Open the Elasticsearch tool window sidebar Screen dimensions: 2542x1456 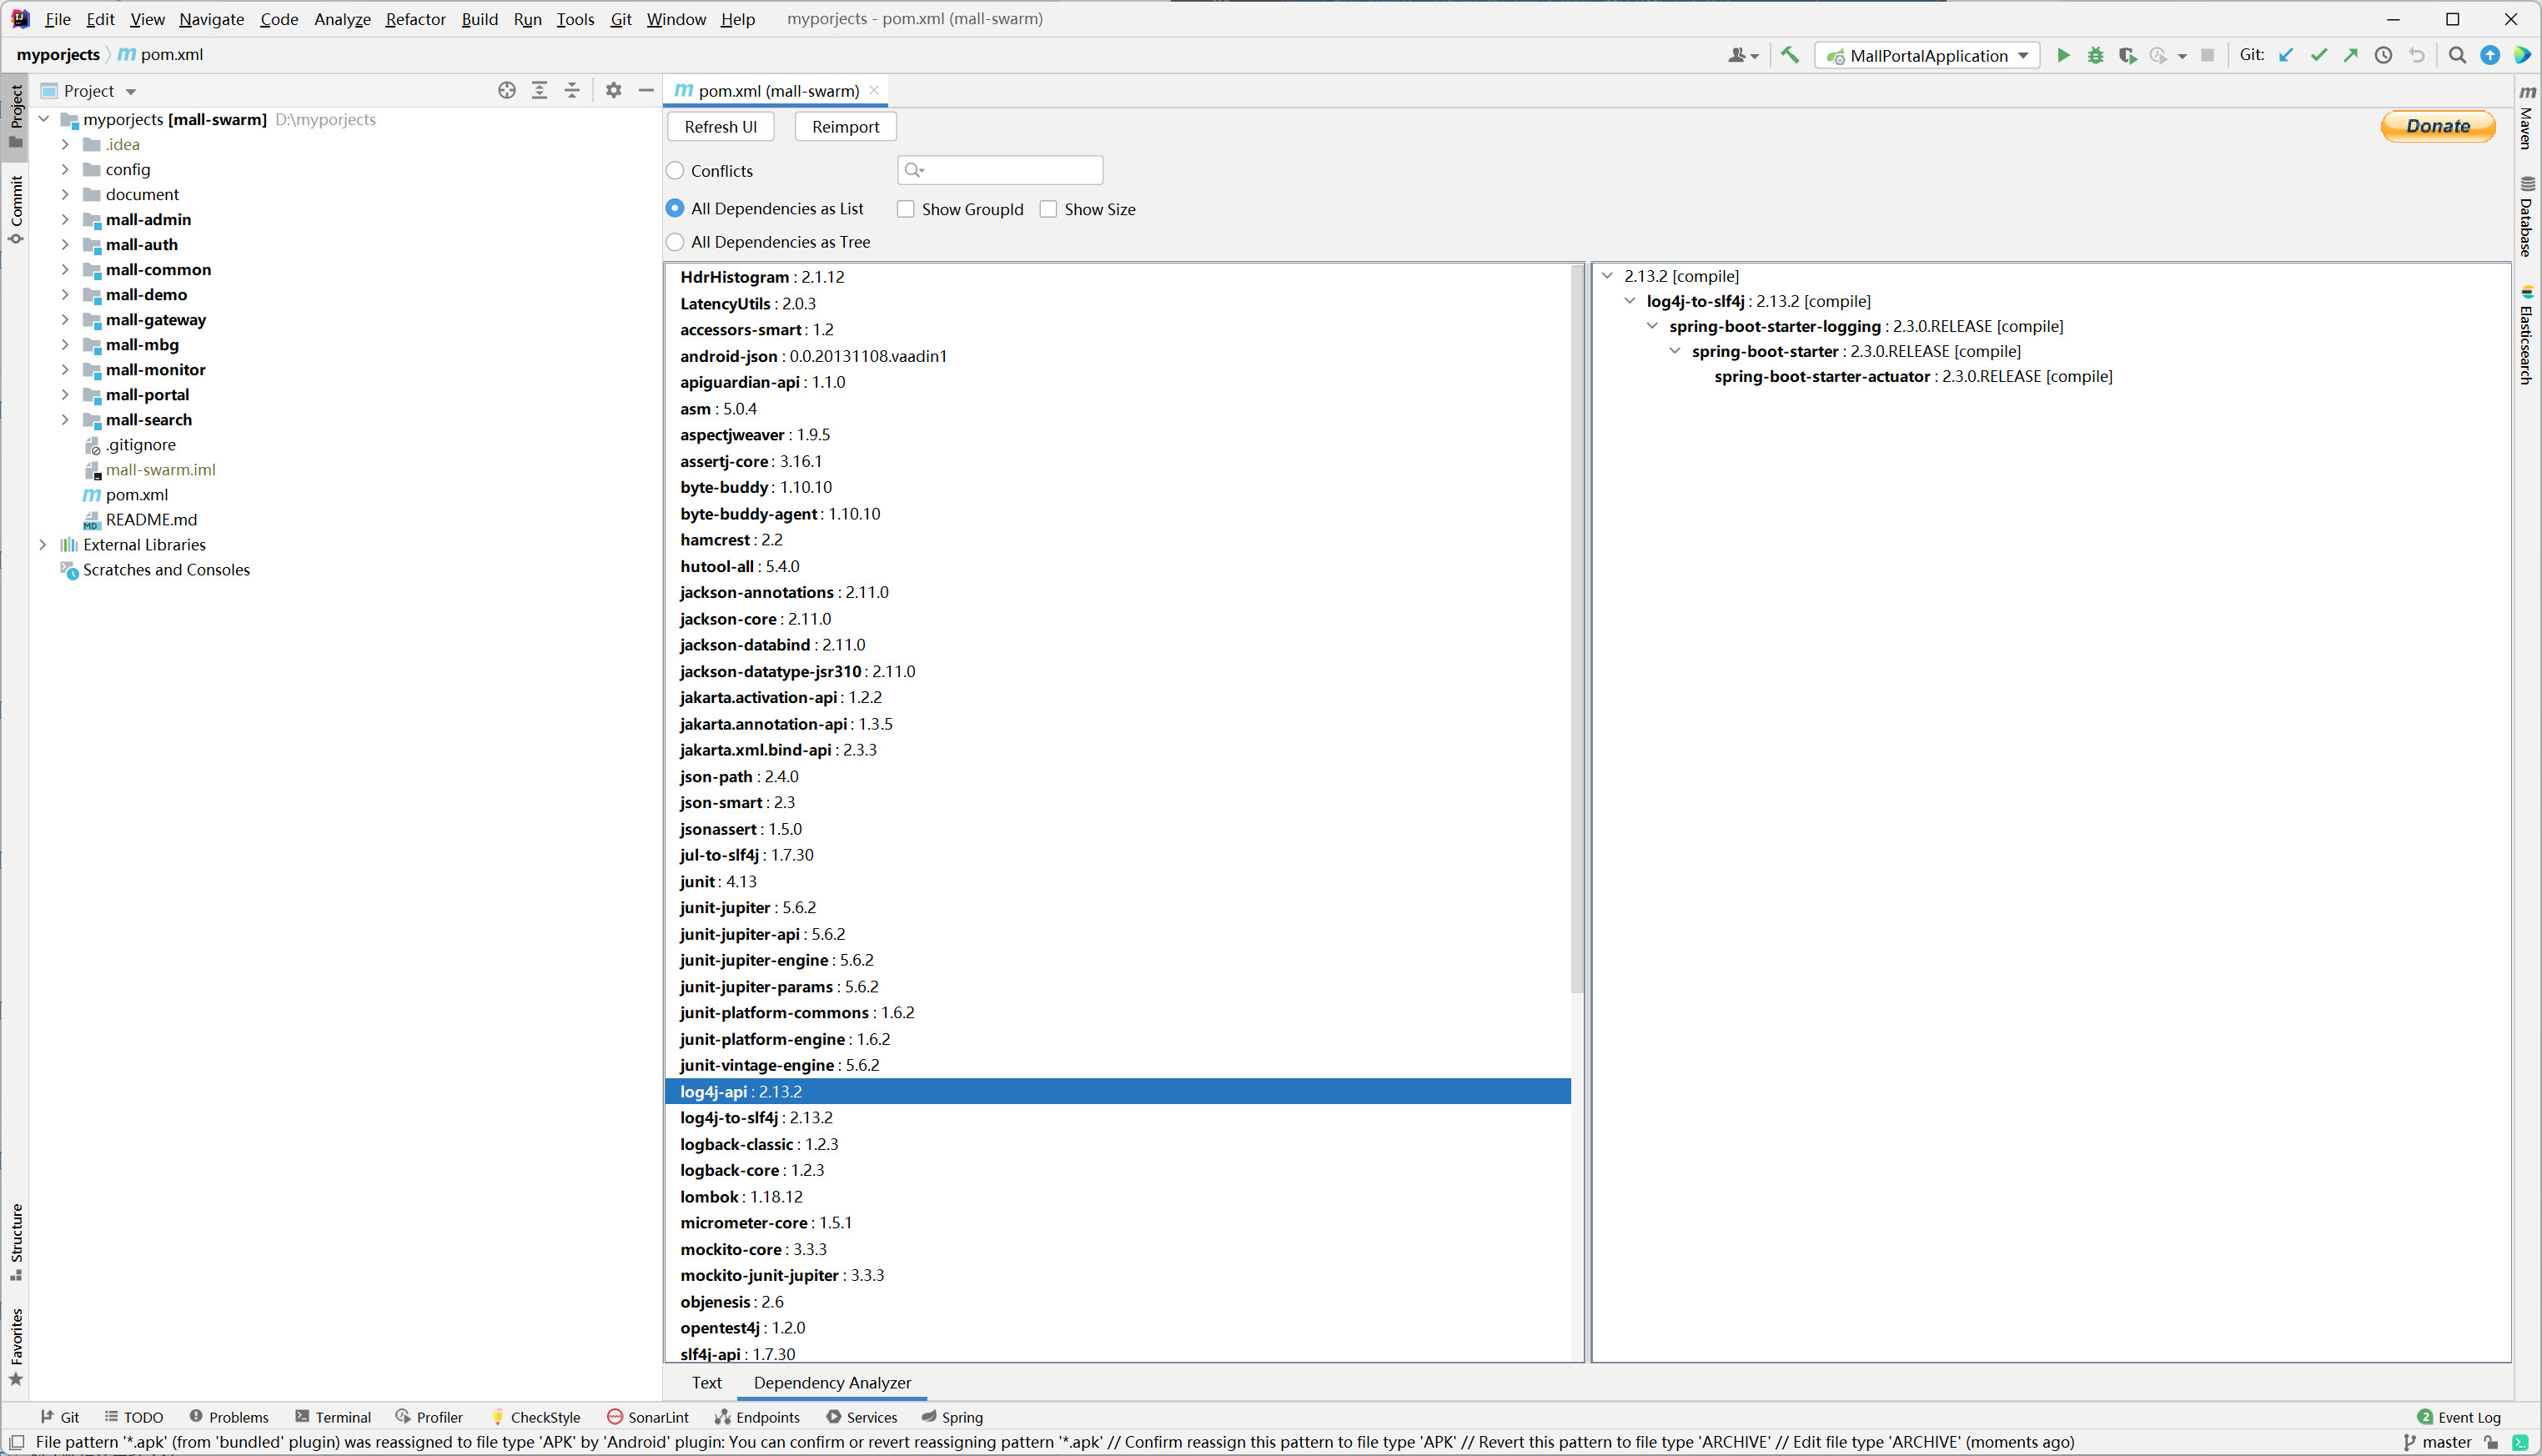coord(2527,335)
